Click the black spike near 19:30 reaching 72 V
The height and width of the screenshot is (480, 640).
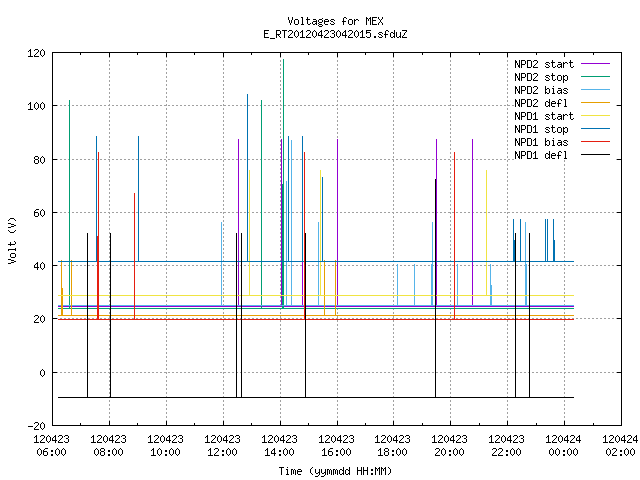pyautogui.click(x=436, y=288)
